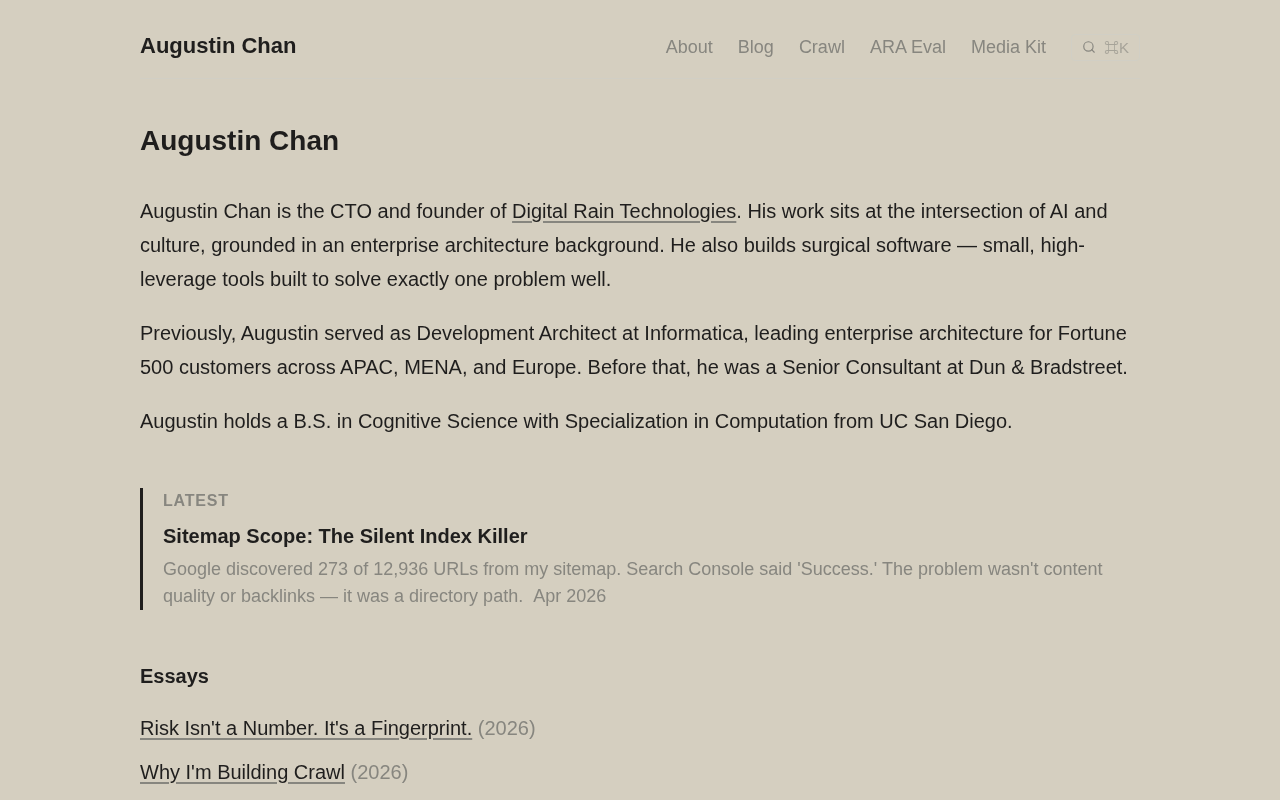Viewport: 1280px width, 800px height.
Task: Click the LATEST label
Action: [196, 500]
